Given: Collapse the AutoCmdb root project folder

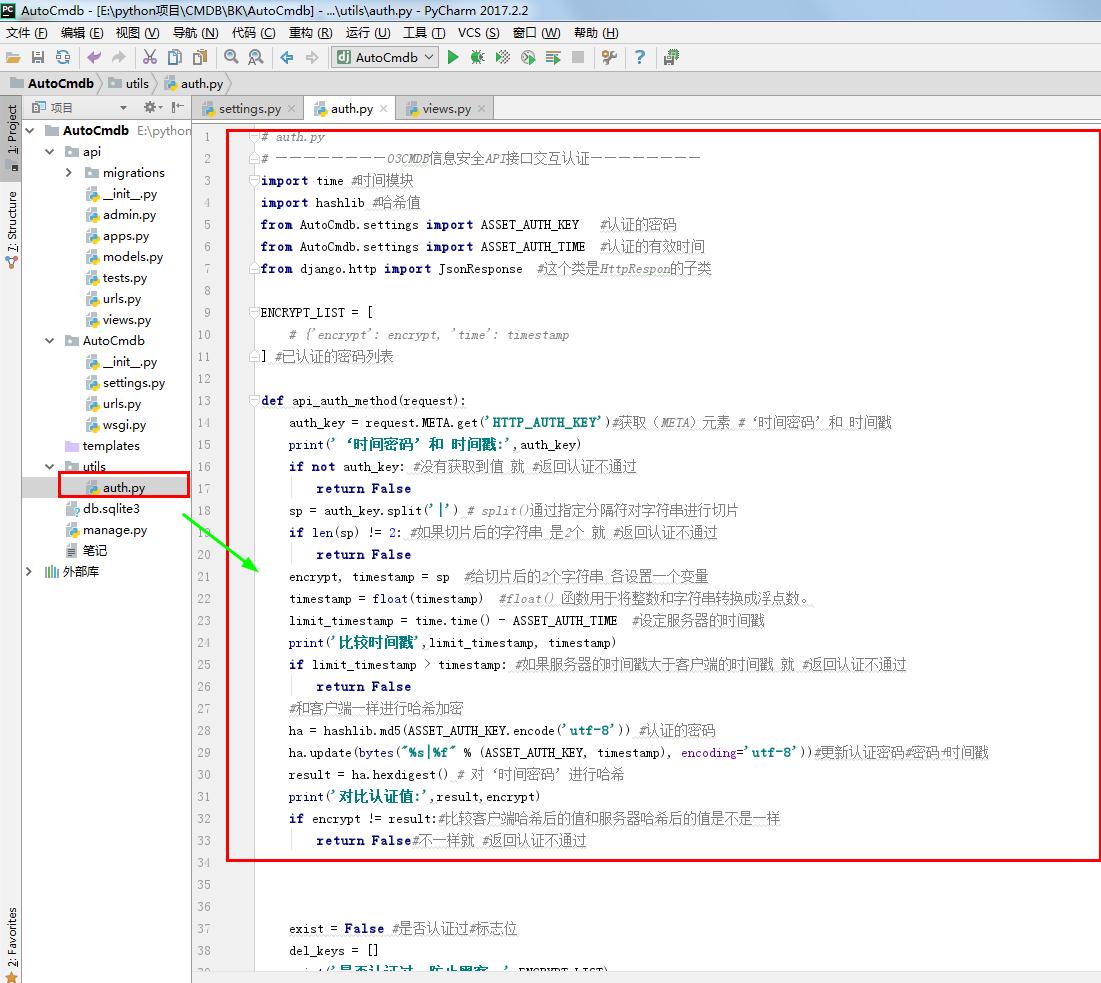Looking at the screenshot, I should click(x=30, y=131).
